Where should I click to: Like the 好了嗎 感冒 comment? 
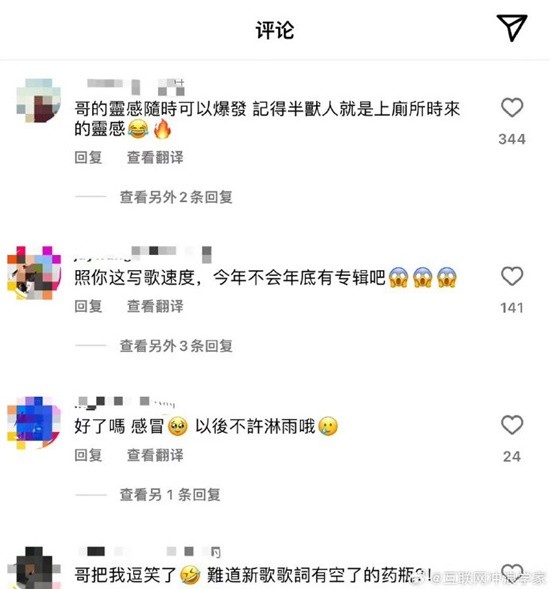click(512, 425)
